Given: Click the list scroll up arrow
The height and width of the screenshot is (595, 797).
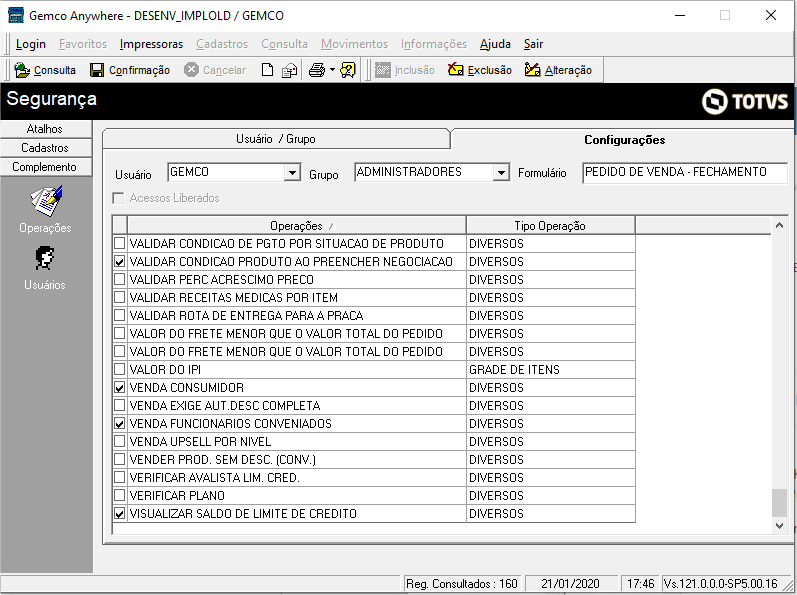Looking at the screenshot, I should tap(779, 225).
